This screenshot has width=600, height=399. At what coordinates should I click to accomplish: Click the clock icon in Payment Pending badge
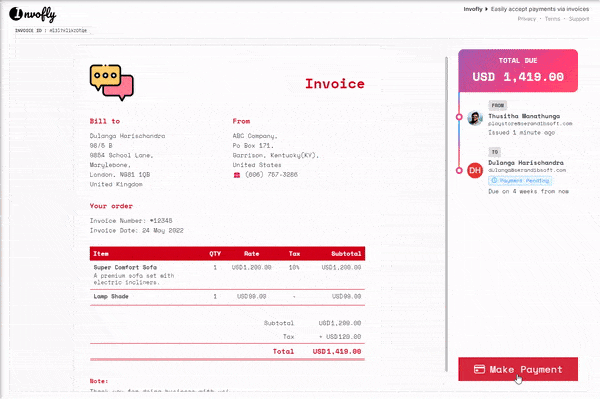tap(494, 180)
